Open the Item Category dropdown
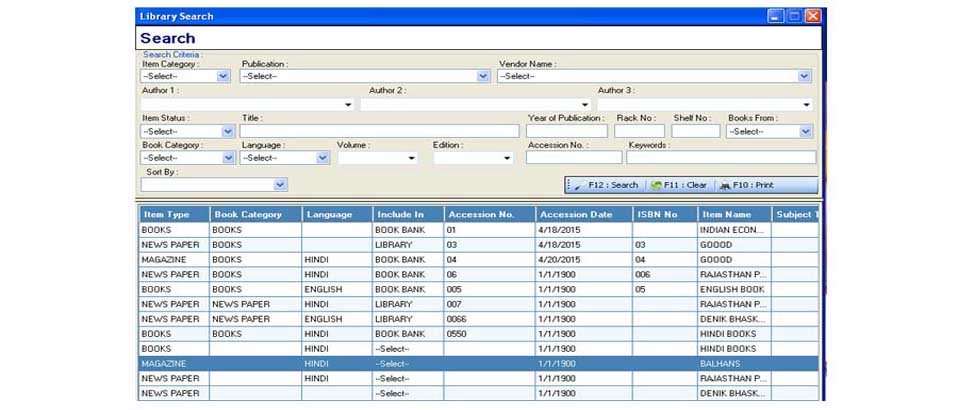The height and width of the screenshot is (410, 958). (223, 76)
